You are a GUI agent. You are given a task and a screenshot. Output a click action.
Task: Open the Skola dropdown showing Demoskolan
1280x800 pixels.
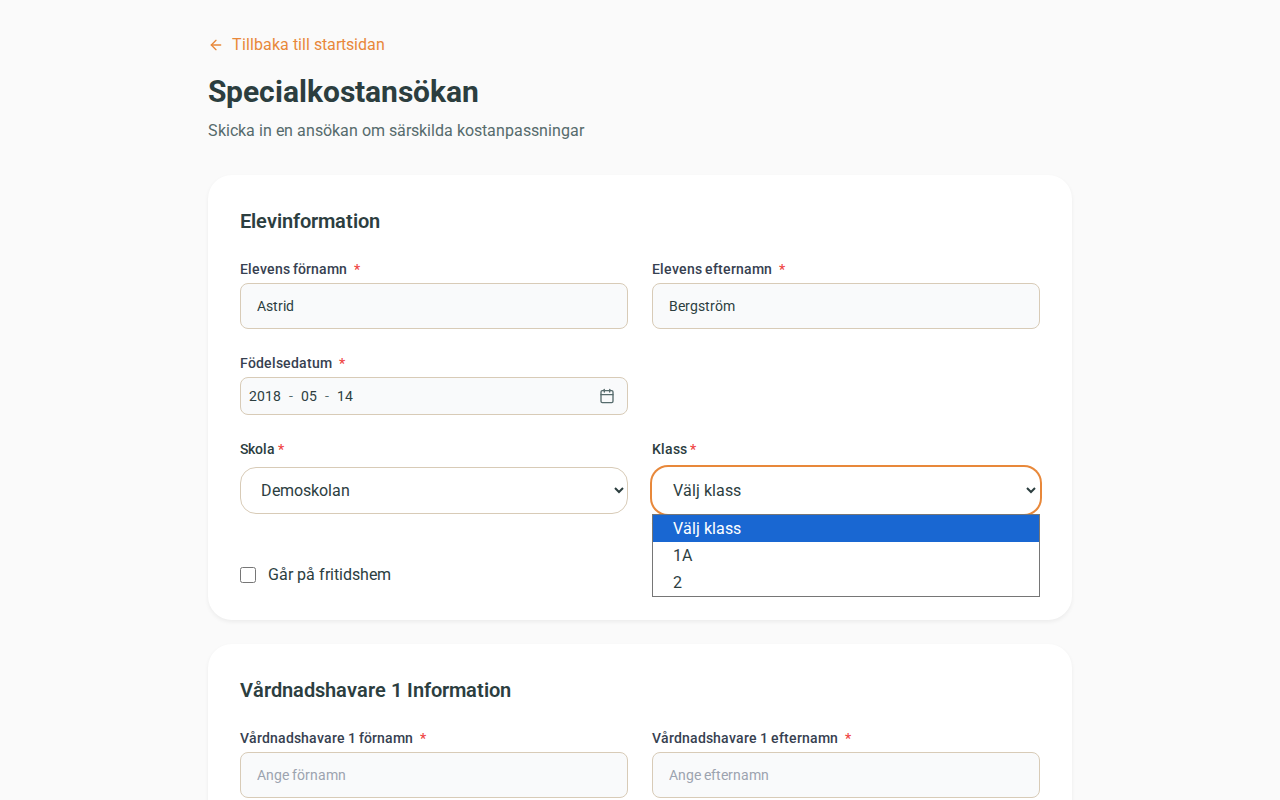pos(434,491)
